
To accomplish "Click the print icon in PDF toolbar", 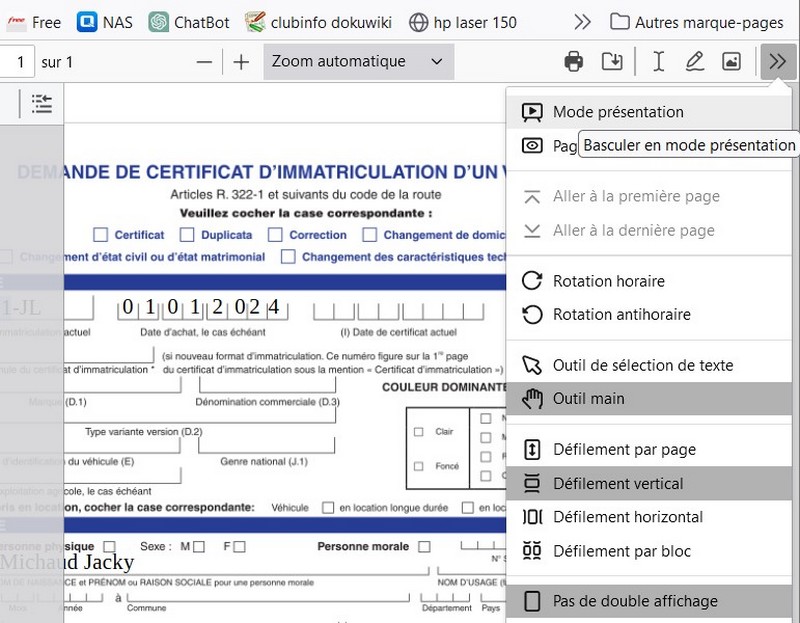I will pyautogui.click(x=574, y=62).
